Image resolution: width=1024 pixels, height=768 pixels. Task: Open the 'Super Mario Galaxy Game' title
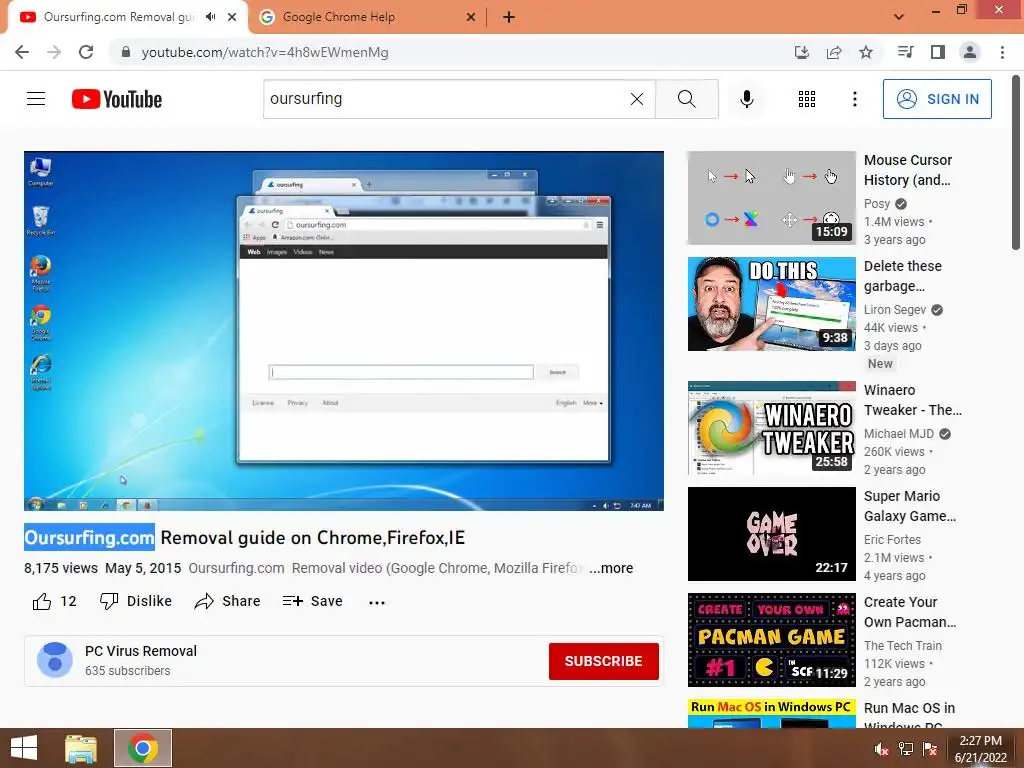tap(910, 506)
